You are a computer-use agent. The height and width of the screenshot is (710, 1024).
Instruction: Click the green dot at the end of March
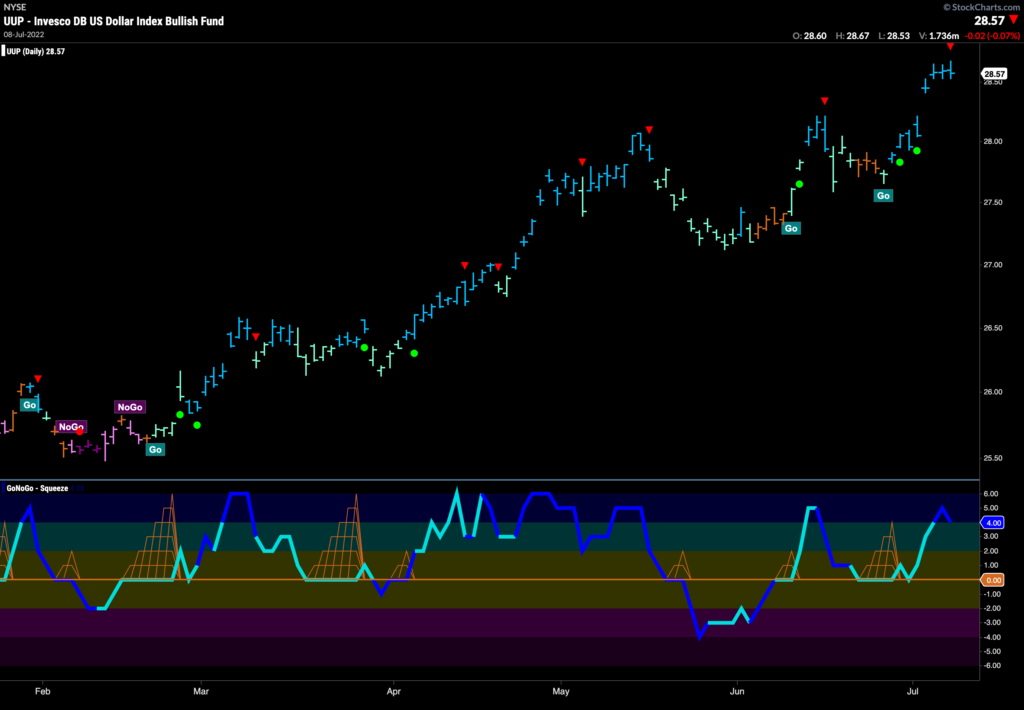point(364,347)
